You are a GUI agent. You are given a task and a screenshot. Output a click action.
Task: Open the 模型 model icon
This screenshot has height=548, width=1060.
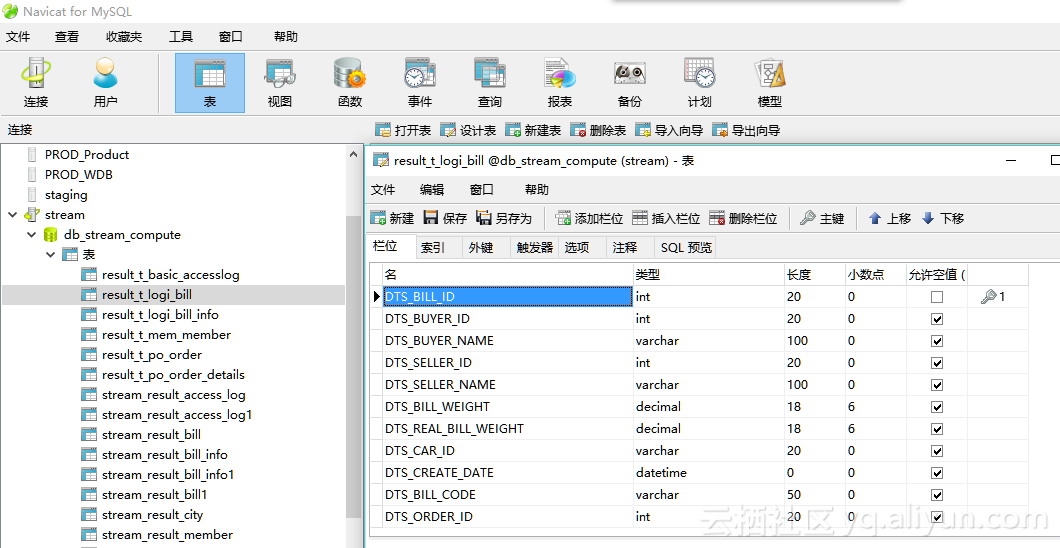(x=770, y=83)
